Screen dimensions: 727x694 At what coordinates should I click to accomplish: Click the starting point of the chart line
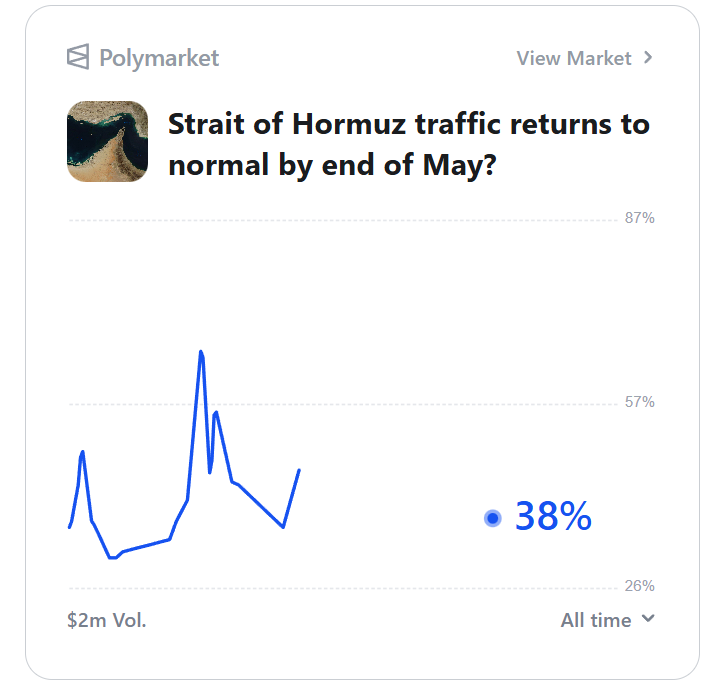point(69,527)
